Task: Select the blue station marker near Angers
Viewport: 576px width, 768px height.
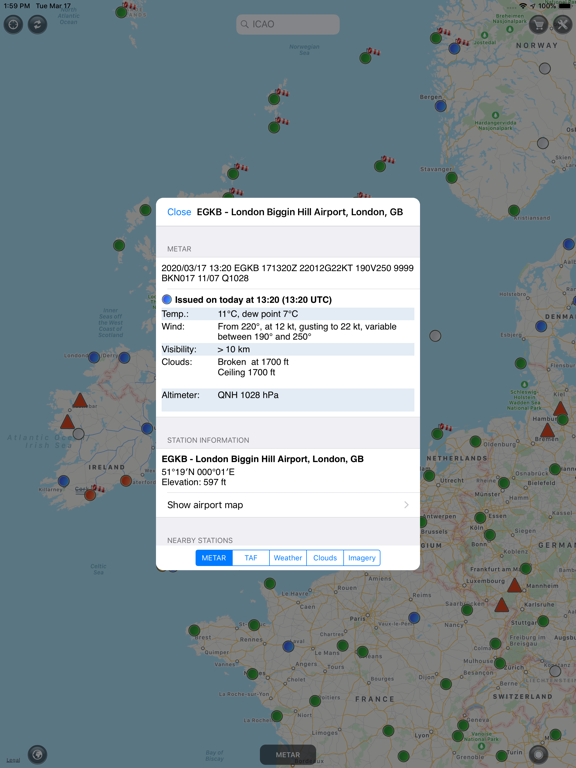Action: pyautogui.click(x=288, y=647)
